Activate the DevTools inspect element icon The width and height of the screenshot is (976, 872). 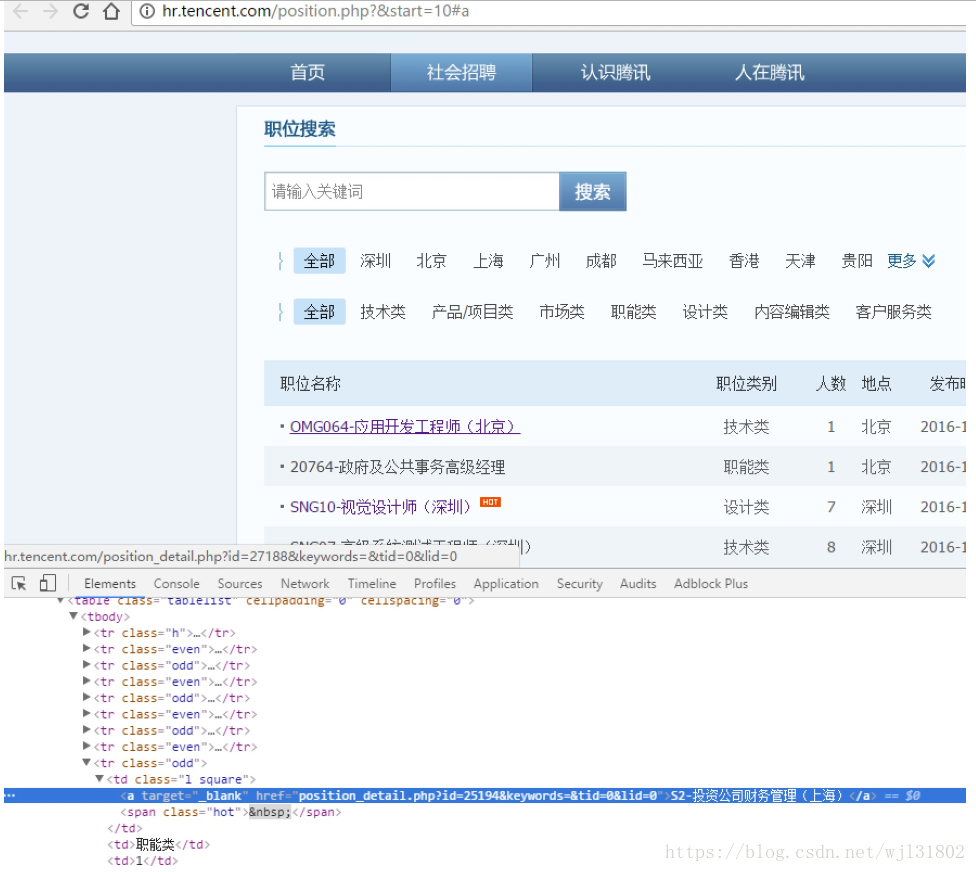pos(19,583)
